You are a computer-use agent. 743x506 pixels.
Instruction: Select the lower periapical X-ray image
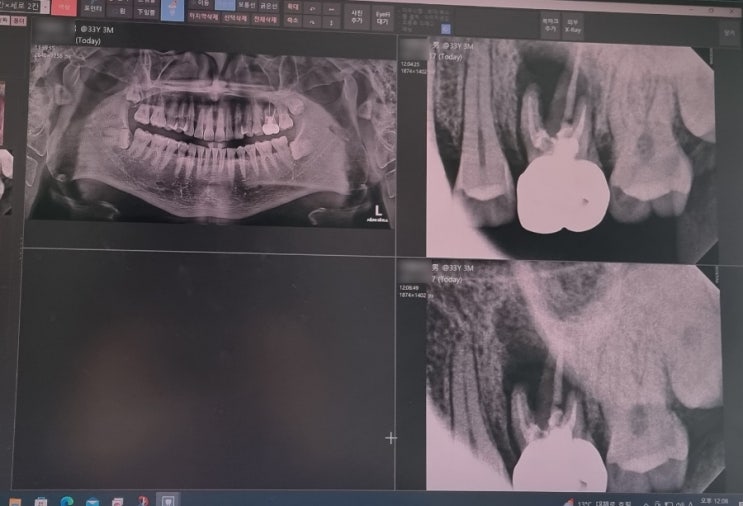574,377
